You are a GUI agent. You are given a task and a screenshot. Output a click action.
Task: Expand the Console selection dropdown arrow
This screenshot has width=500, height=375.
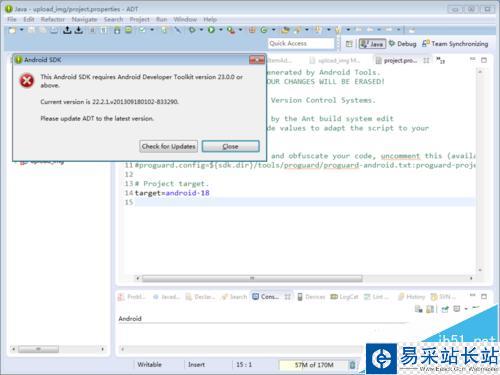click(466, 309)
